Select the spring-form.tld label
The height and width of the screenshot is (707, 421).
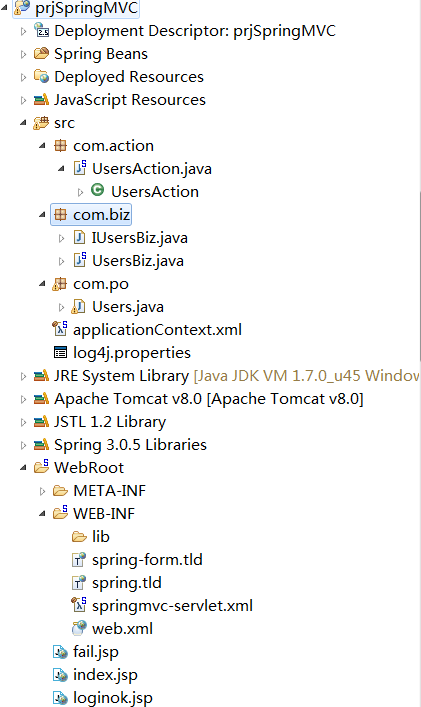point(147,560)
